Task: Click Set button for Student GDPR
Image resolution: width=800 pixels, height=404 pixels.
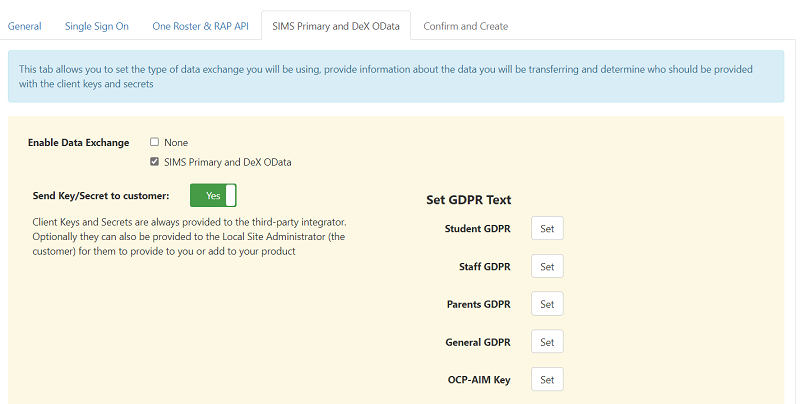Action: click(547, 229)
